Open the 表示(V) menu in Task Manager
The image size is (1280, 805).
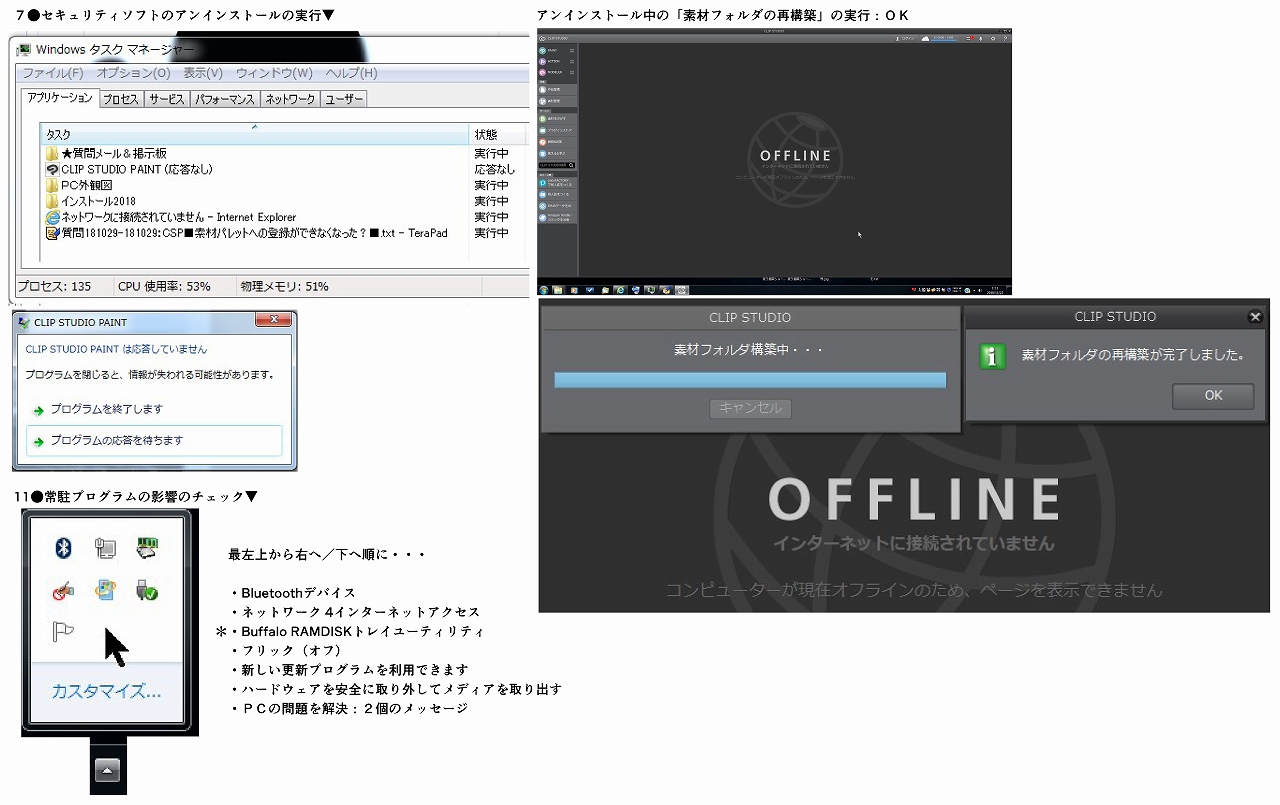202,73
